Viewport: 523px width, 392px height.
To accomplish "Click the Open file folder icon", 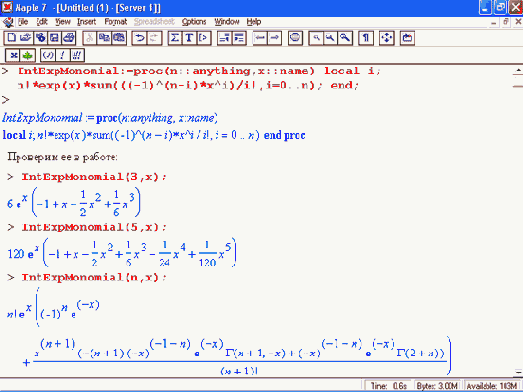I will (26, 38).
